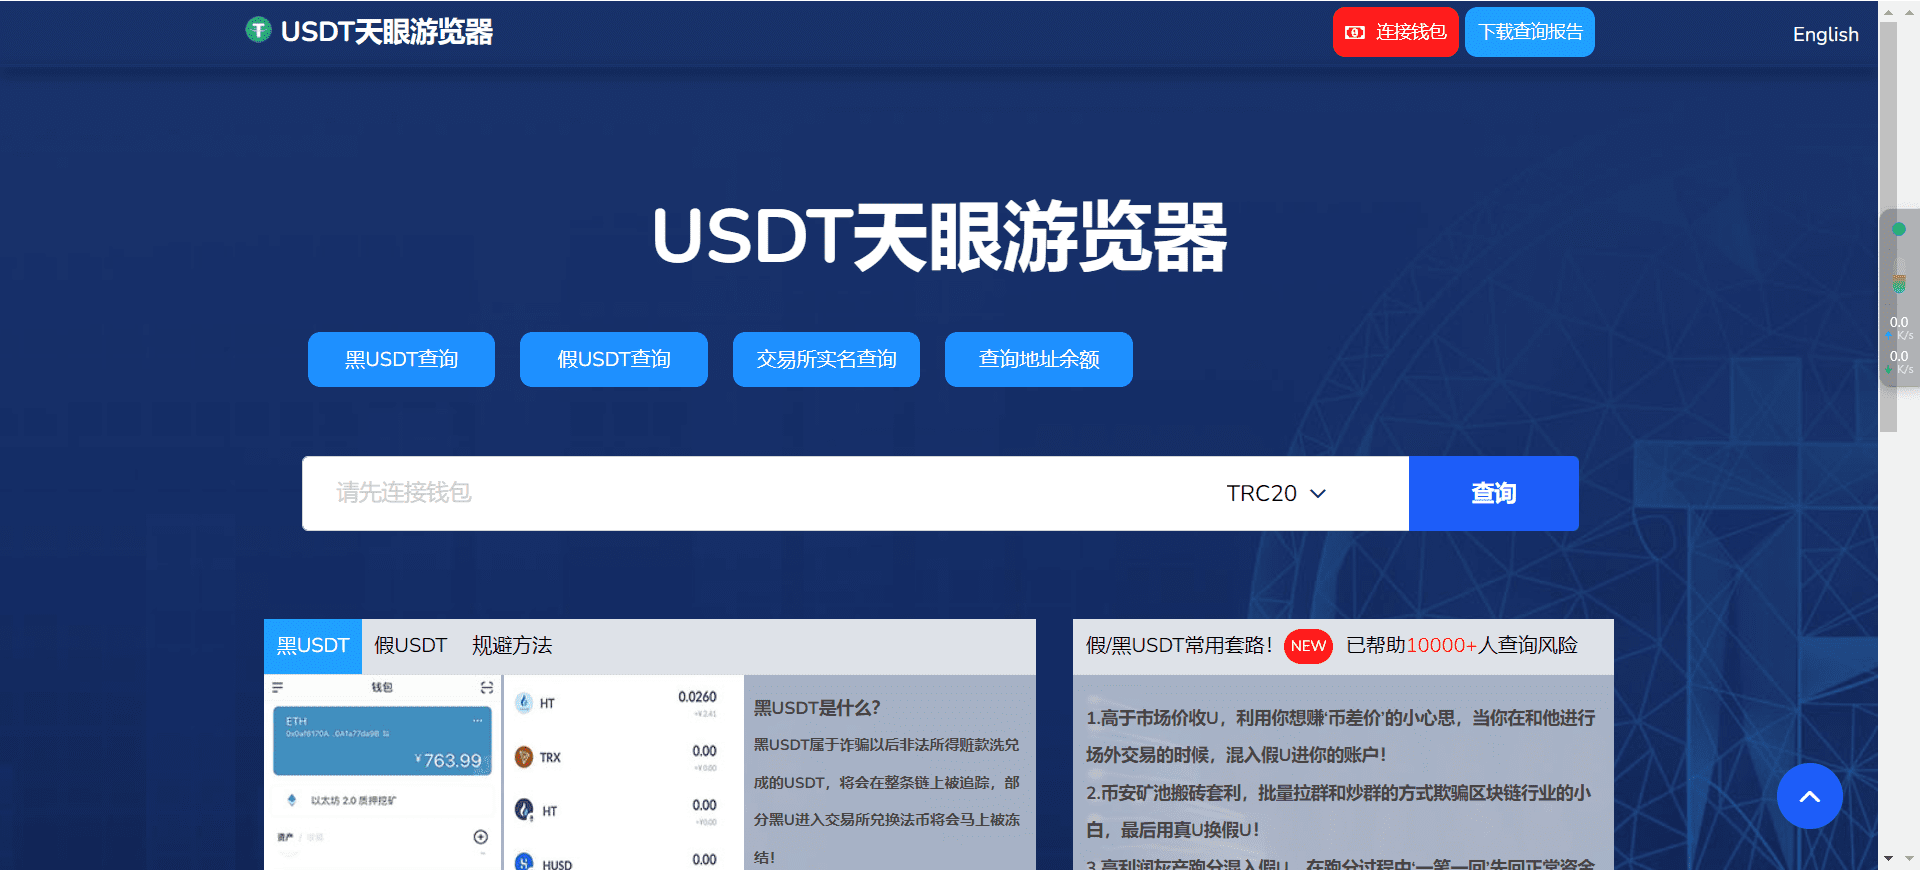Open the 假USDT查询 option
The width and height of the screenshot is (1920, 870).
[614, 359]
